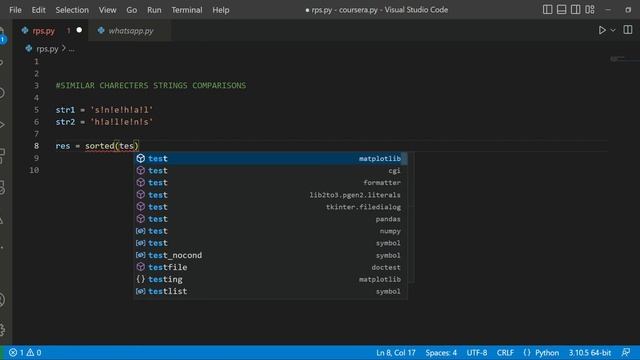Open Manage gear icon in activity bar
The width and height of the screenshot is (640, 360).
(2, 329)
